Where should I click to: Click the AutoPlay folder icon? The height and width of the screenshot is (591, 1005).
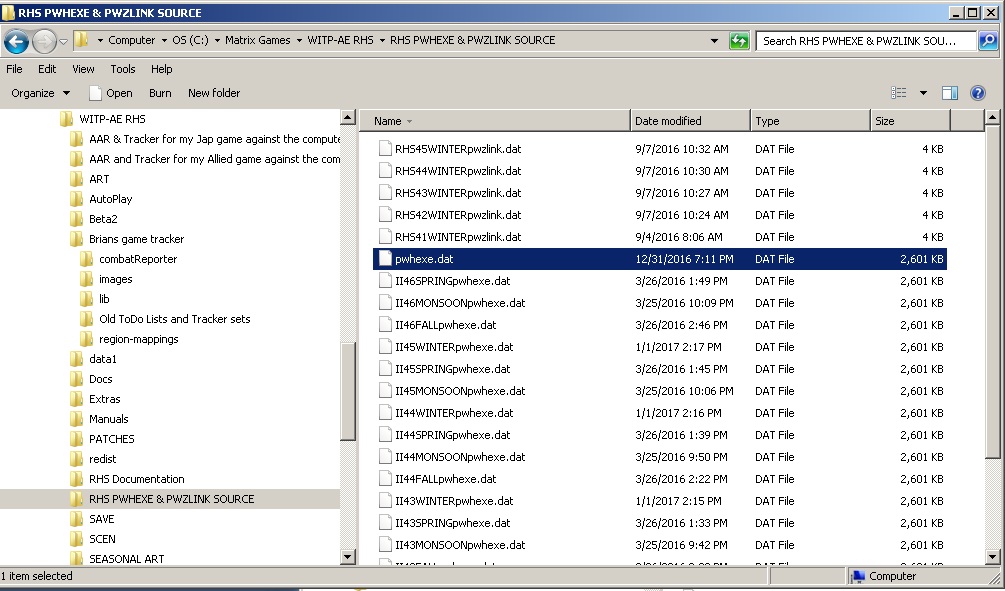tap(76, 199)
